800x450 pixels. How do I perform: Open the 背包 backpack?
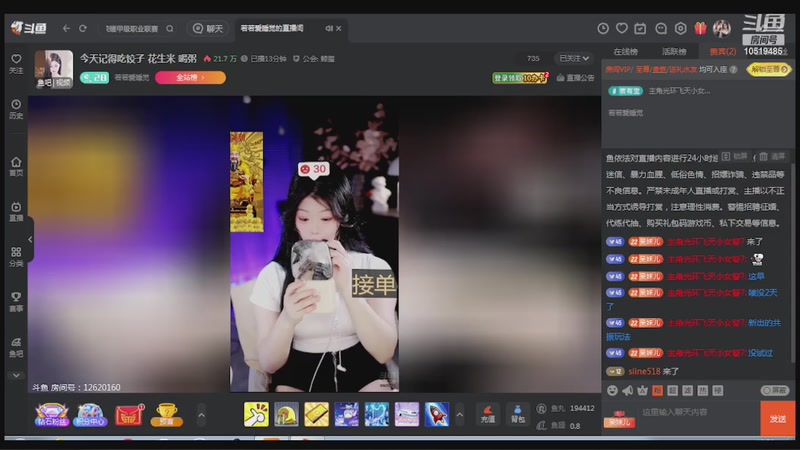click(518, 414)
